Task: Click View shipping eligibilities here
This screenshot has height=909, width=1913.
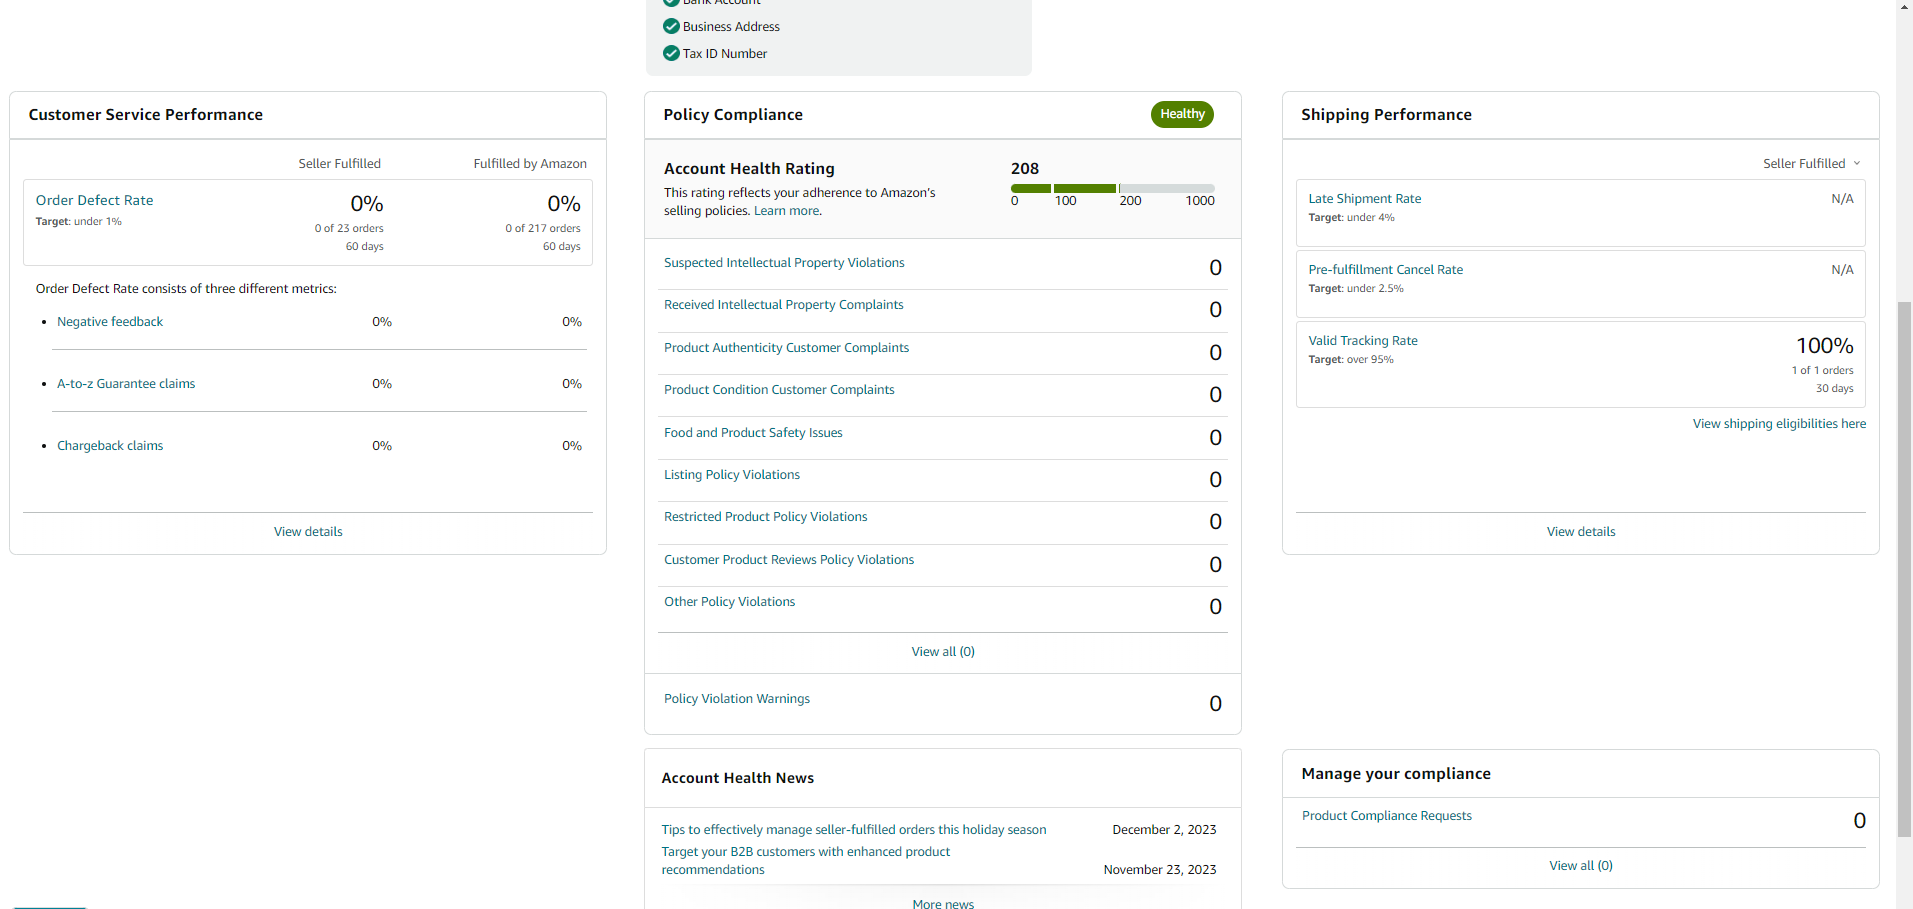Action: [x=1779, y=423]
